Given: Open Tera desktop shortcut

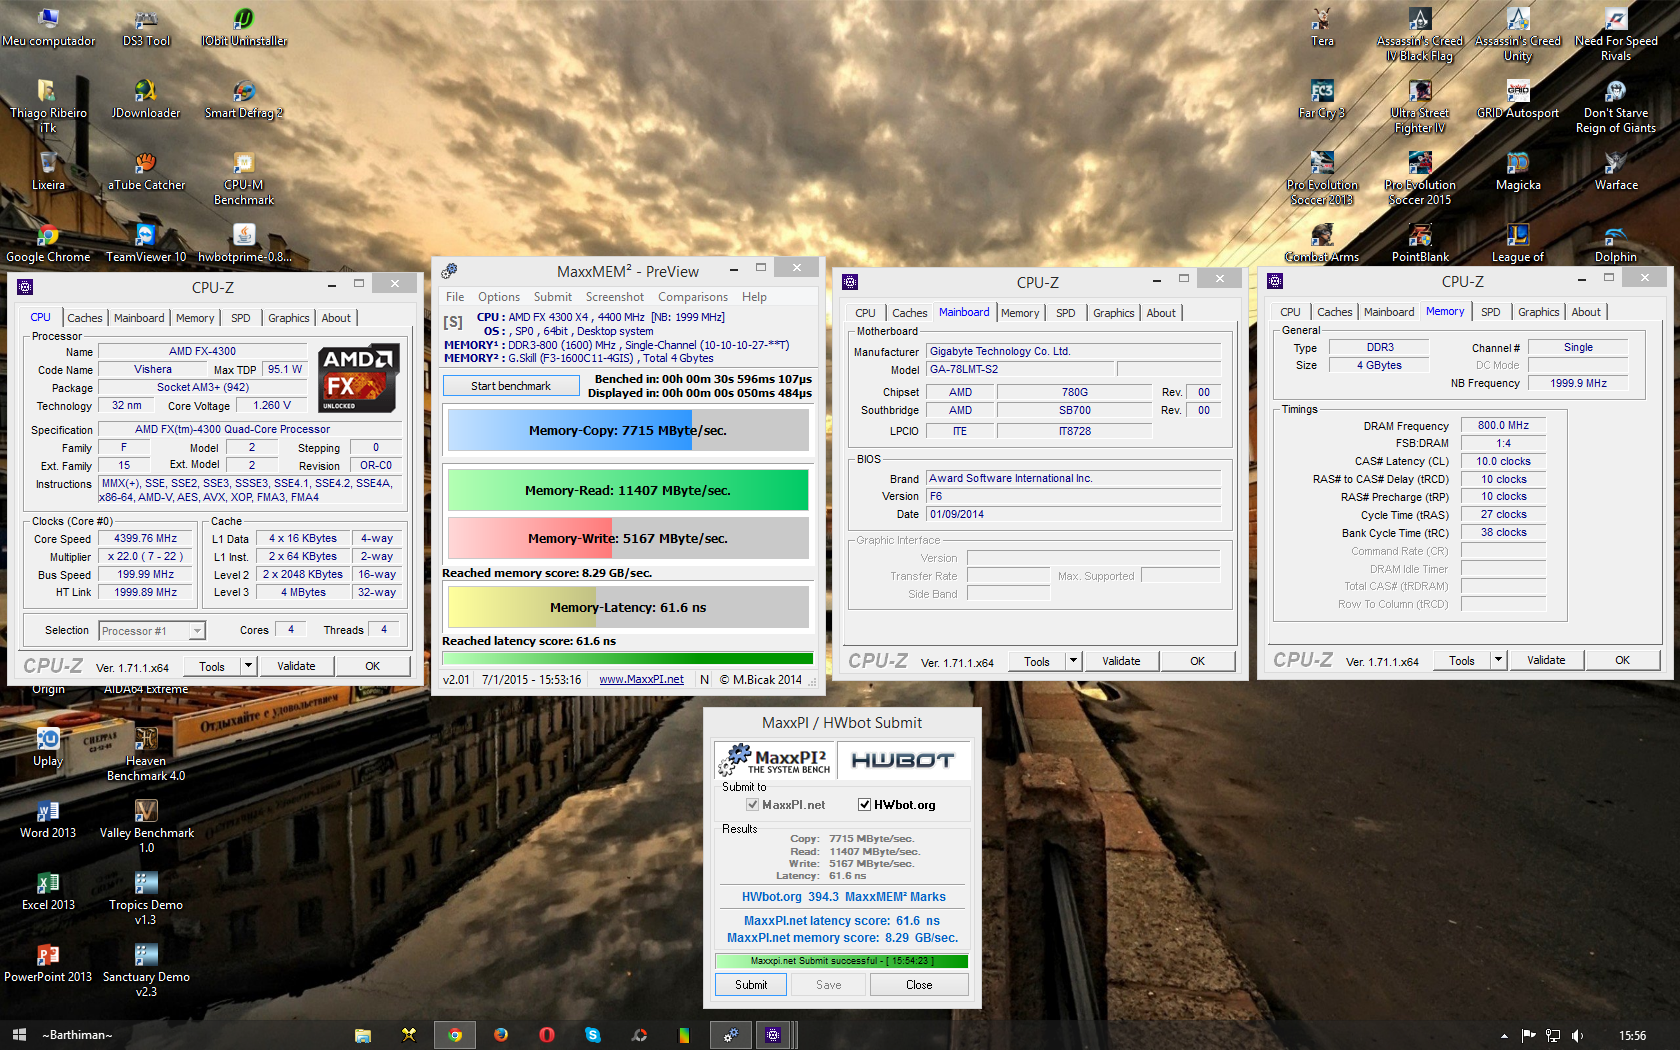Looking at the screenshot, I should click(1322, 27).
